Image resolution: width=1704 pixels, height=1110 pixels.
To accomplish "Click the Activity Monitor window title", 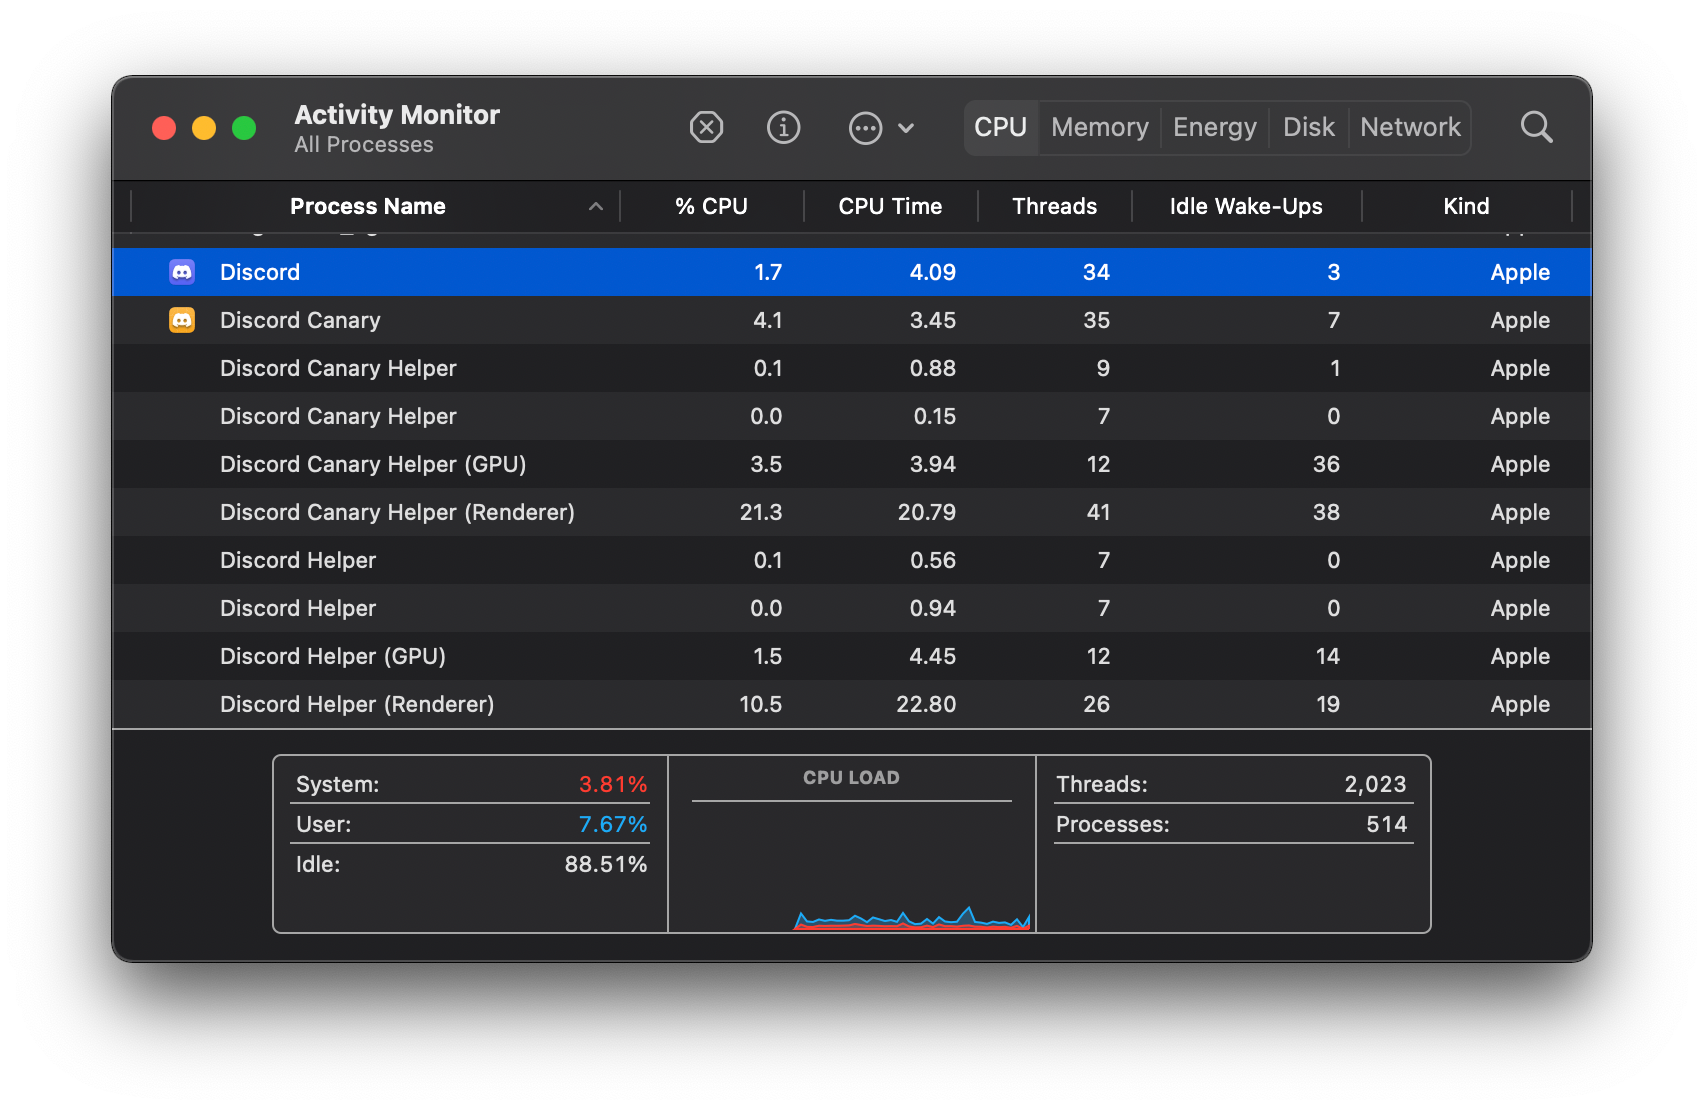I will click(x=397, y=114).
